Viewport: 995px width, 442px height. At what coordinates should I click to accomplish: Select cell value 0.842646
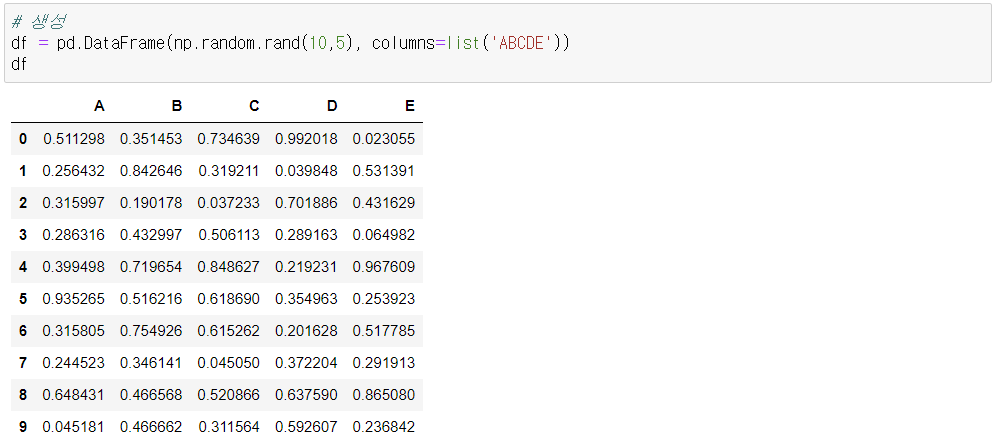tap(151, 171)
